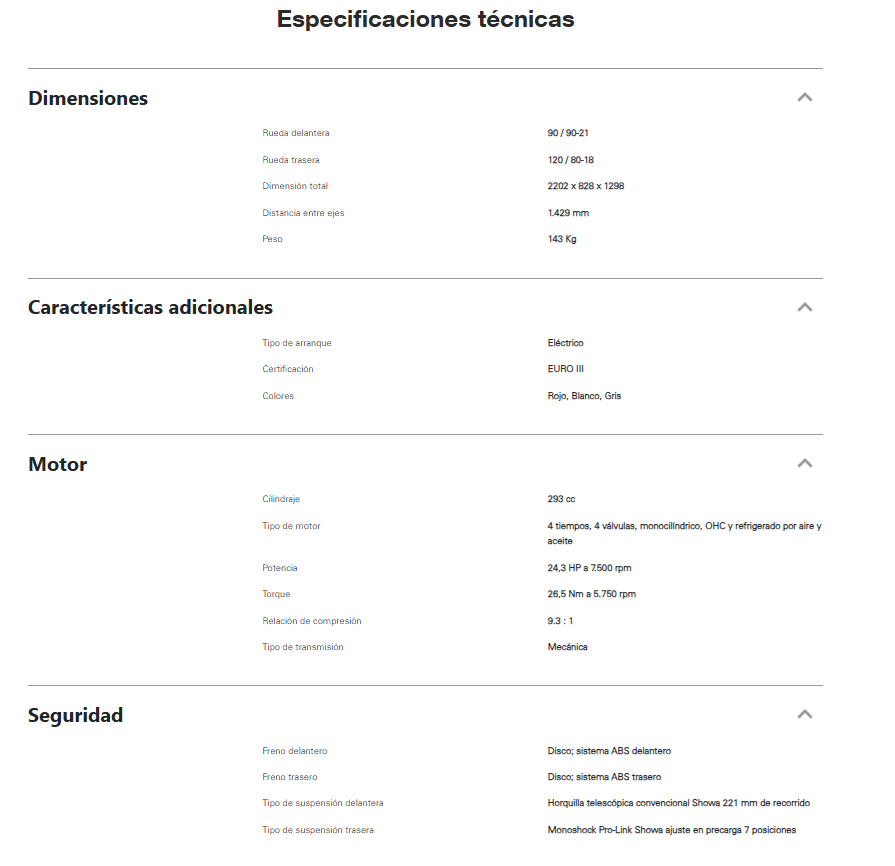Click the Rojo, Blanco, Gris colors value
Image resolution: width=895 pixels, height=866 pixels.
click(584, 396)
